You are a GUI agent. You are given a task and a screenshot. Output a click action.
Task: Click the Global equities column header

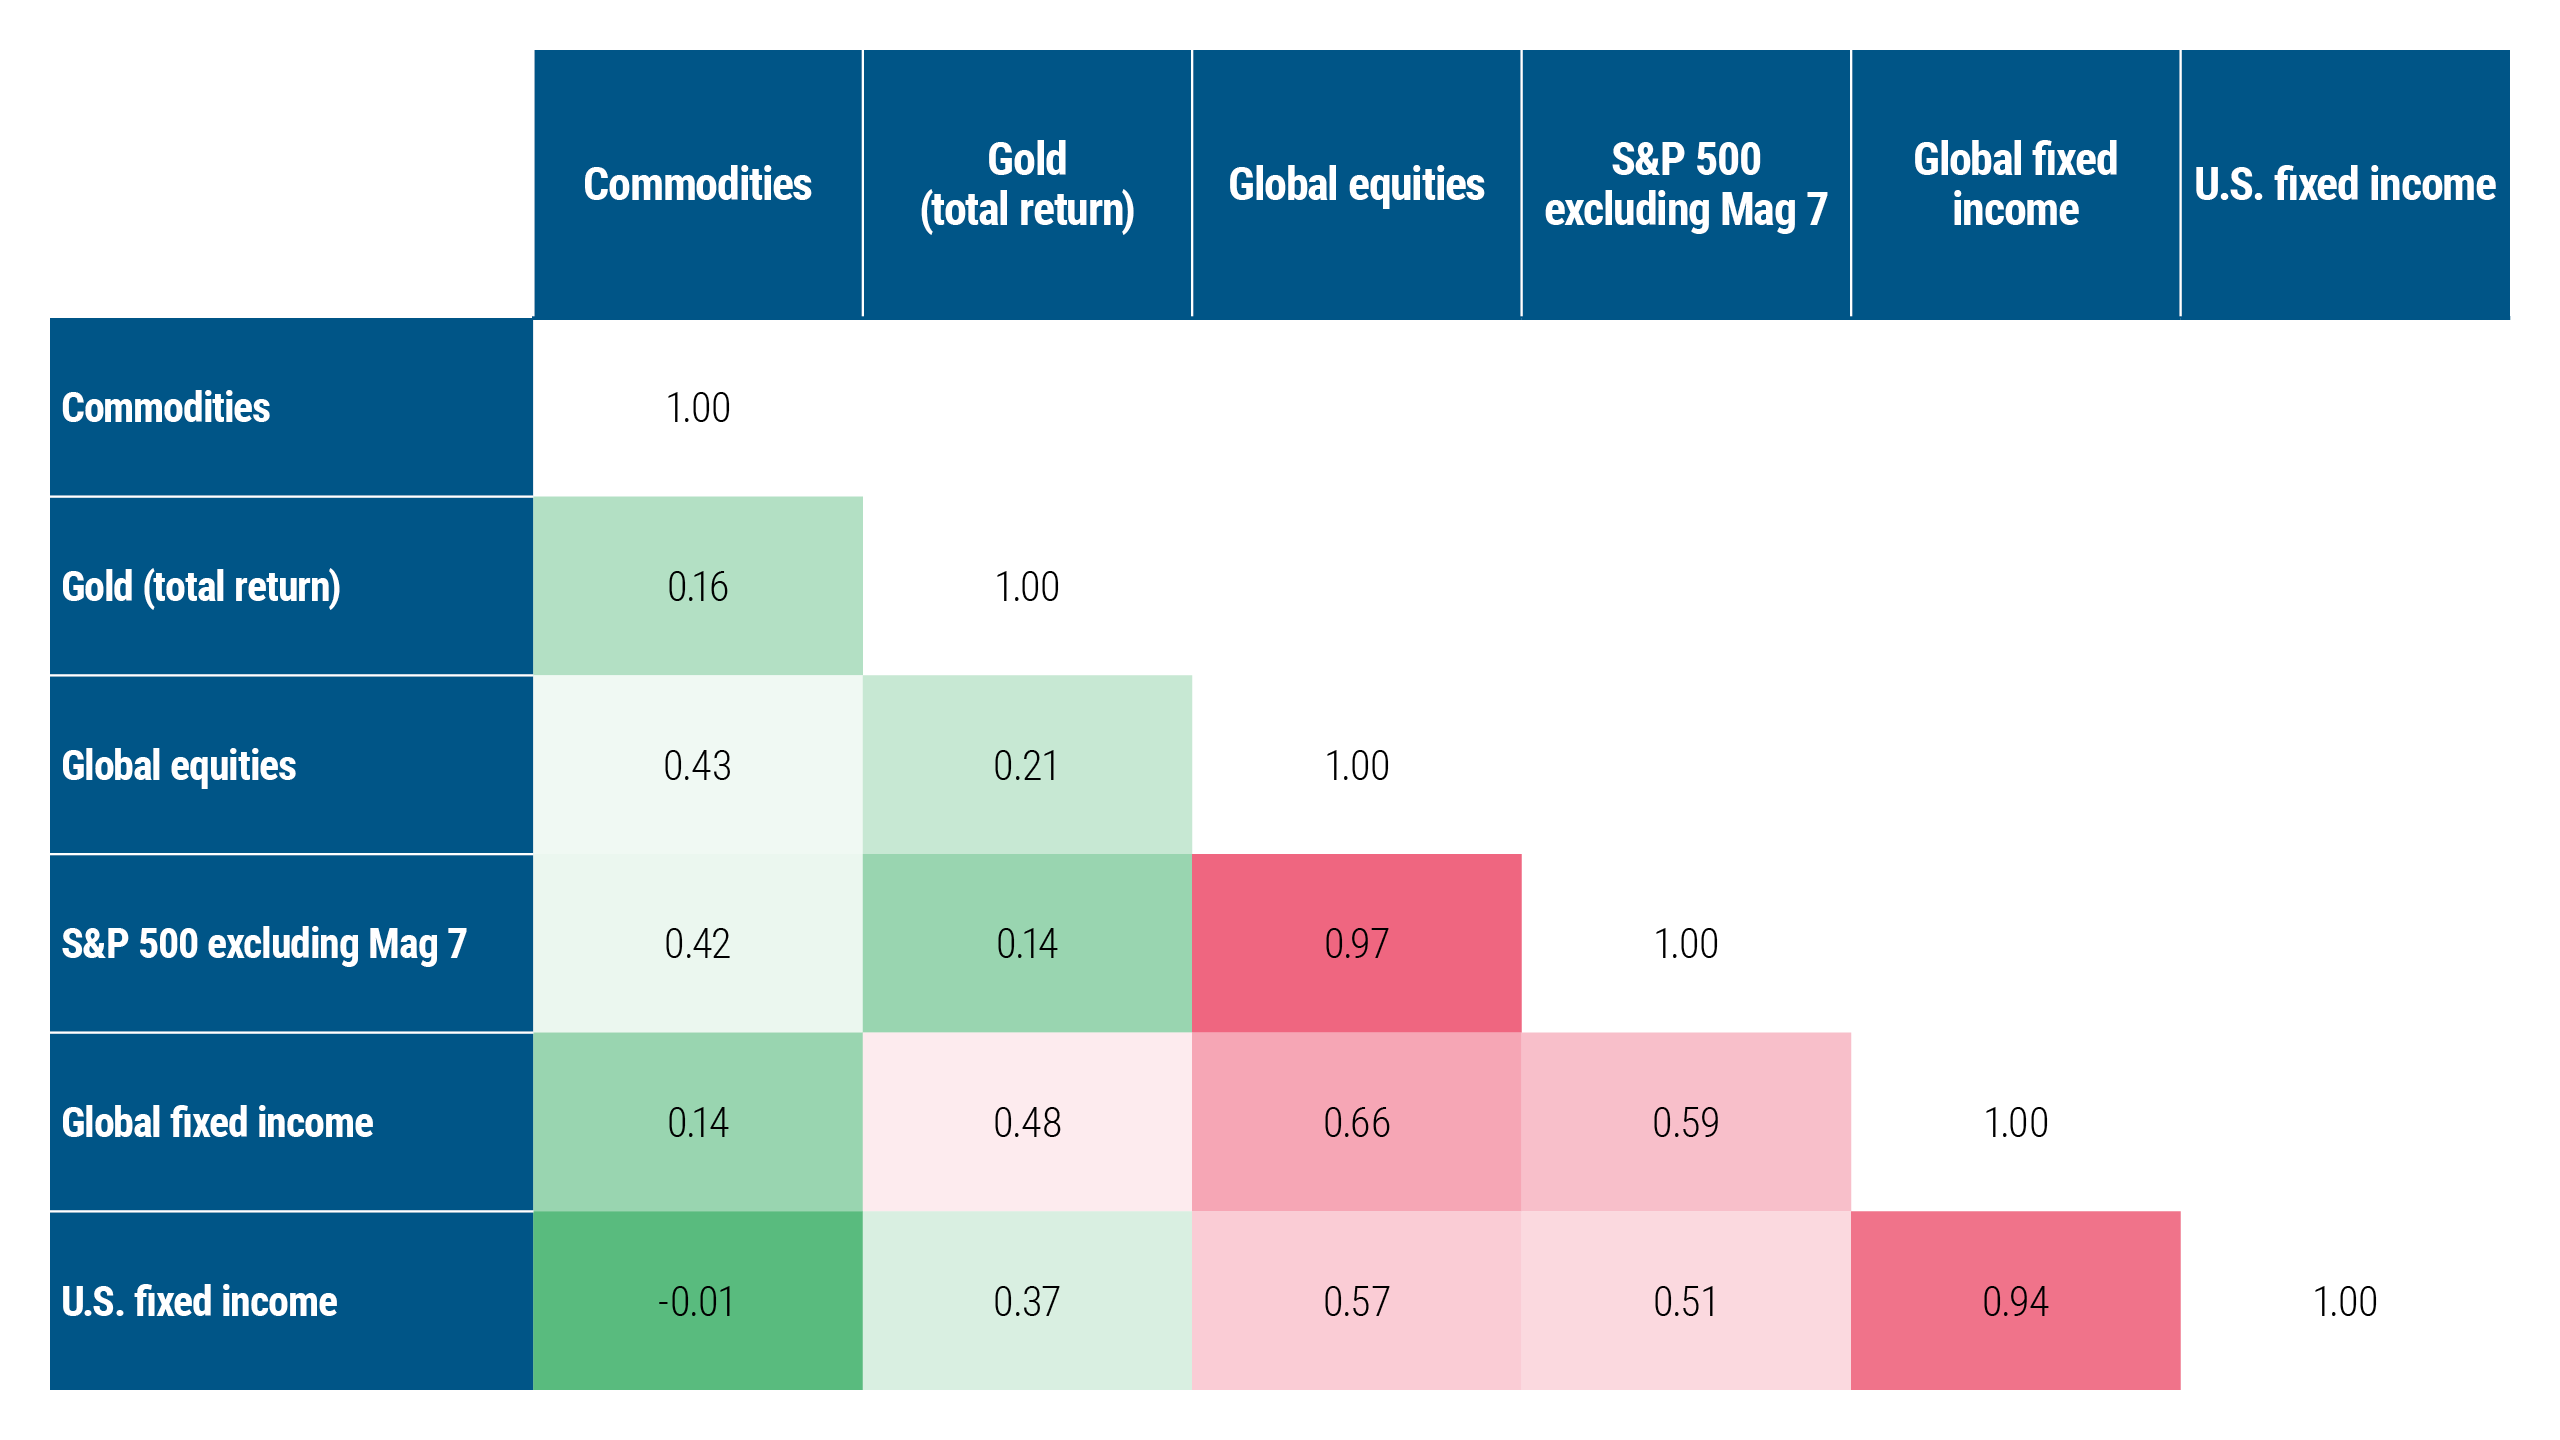pyautogui.click(x=1356, y=184)
